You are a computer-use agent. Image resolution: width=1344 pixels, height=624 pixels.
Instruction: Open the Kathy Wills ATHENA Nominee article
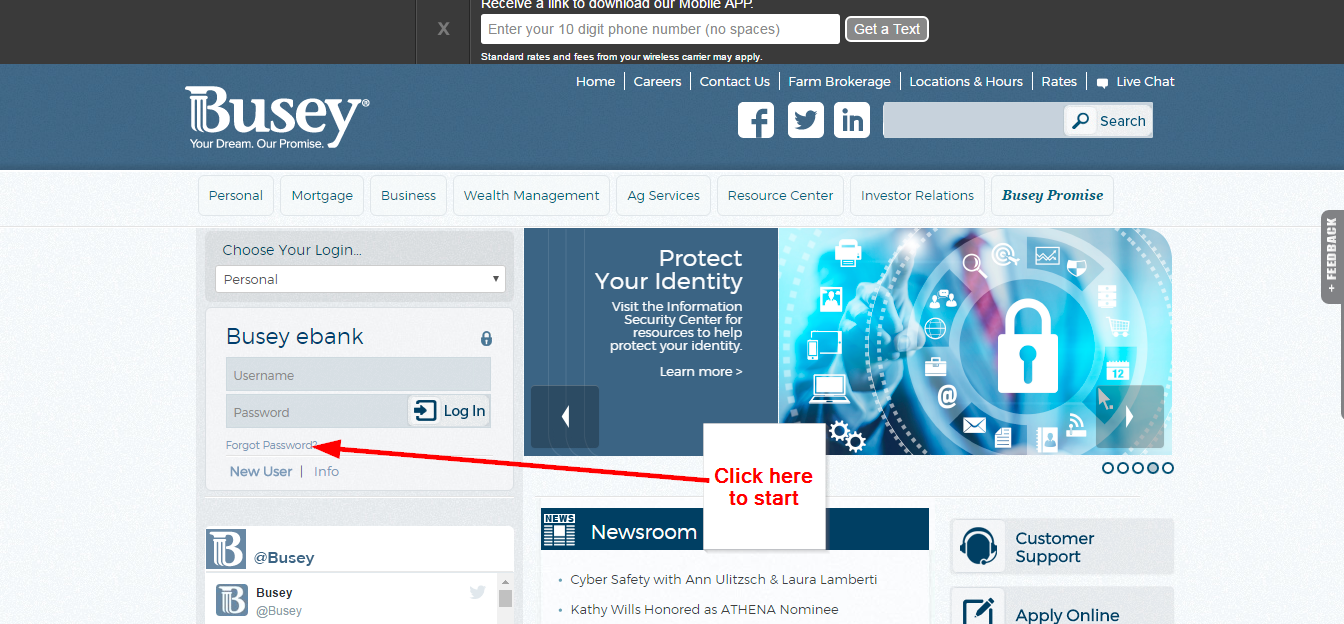[704, 610]
